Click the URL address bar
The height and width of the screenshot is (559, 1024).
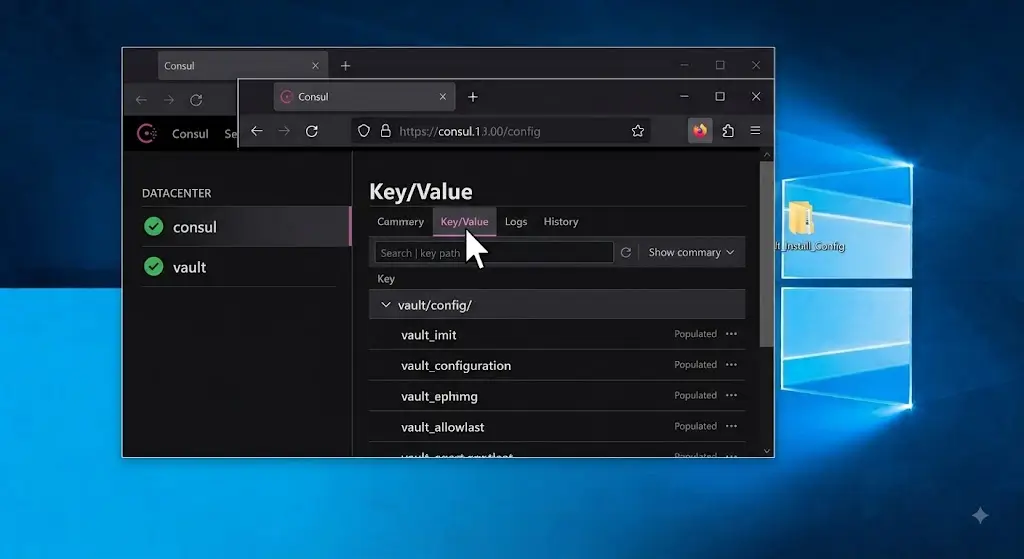click(x=500, y=131)
